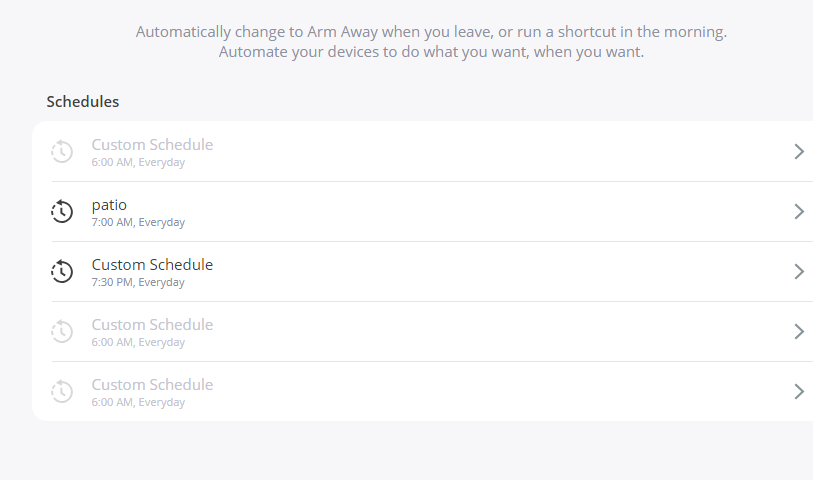Click '6:00 AM, Everyday' in the bottom row

[x=138, y=402]
